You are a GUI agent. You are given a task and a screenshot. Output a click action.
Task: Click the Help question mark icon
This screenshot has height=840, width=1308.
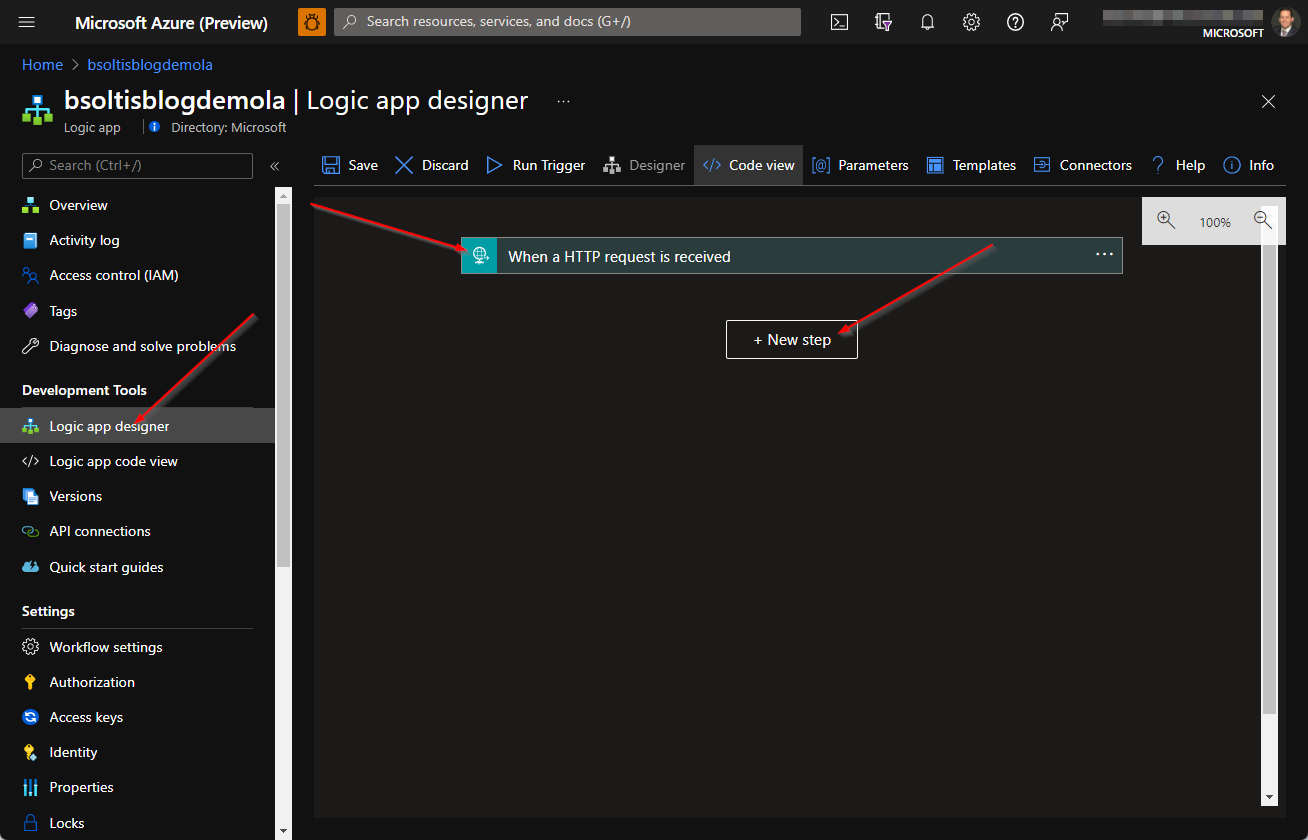pos(1015,21)
